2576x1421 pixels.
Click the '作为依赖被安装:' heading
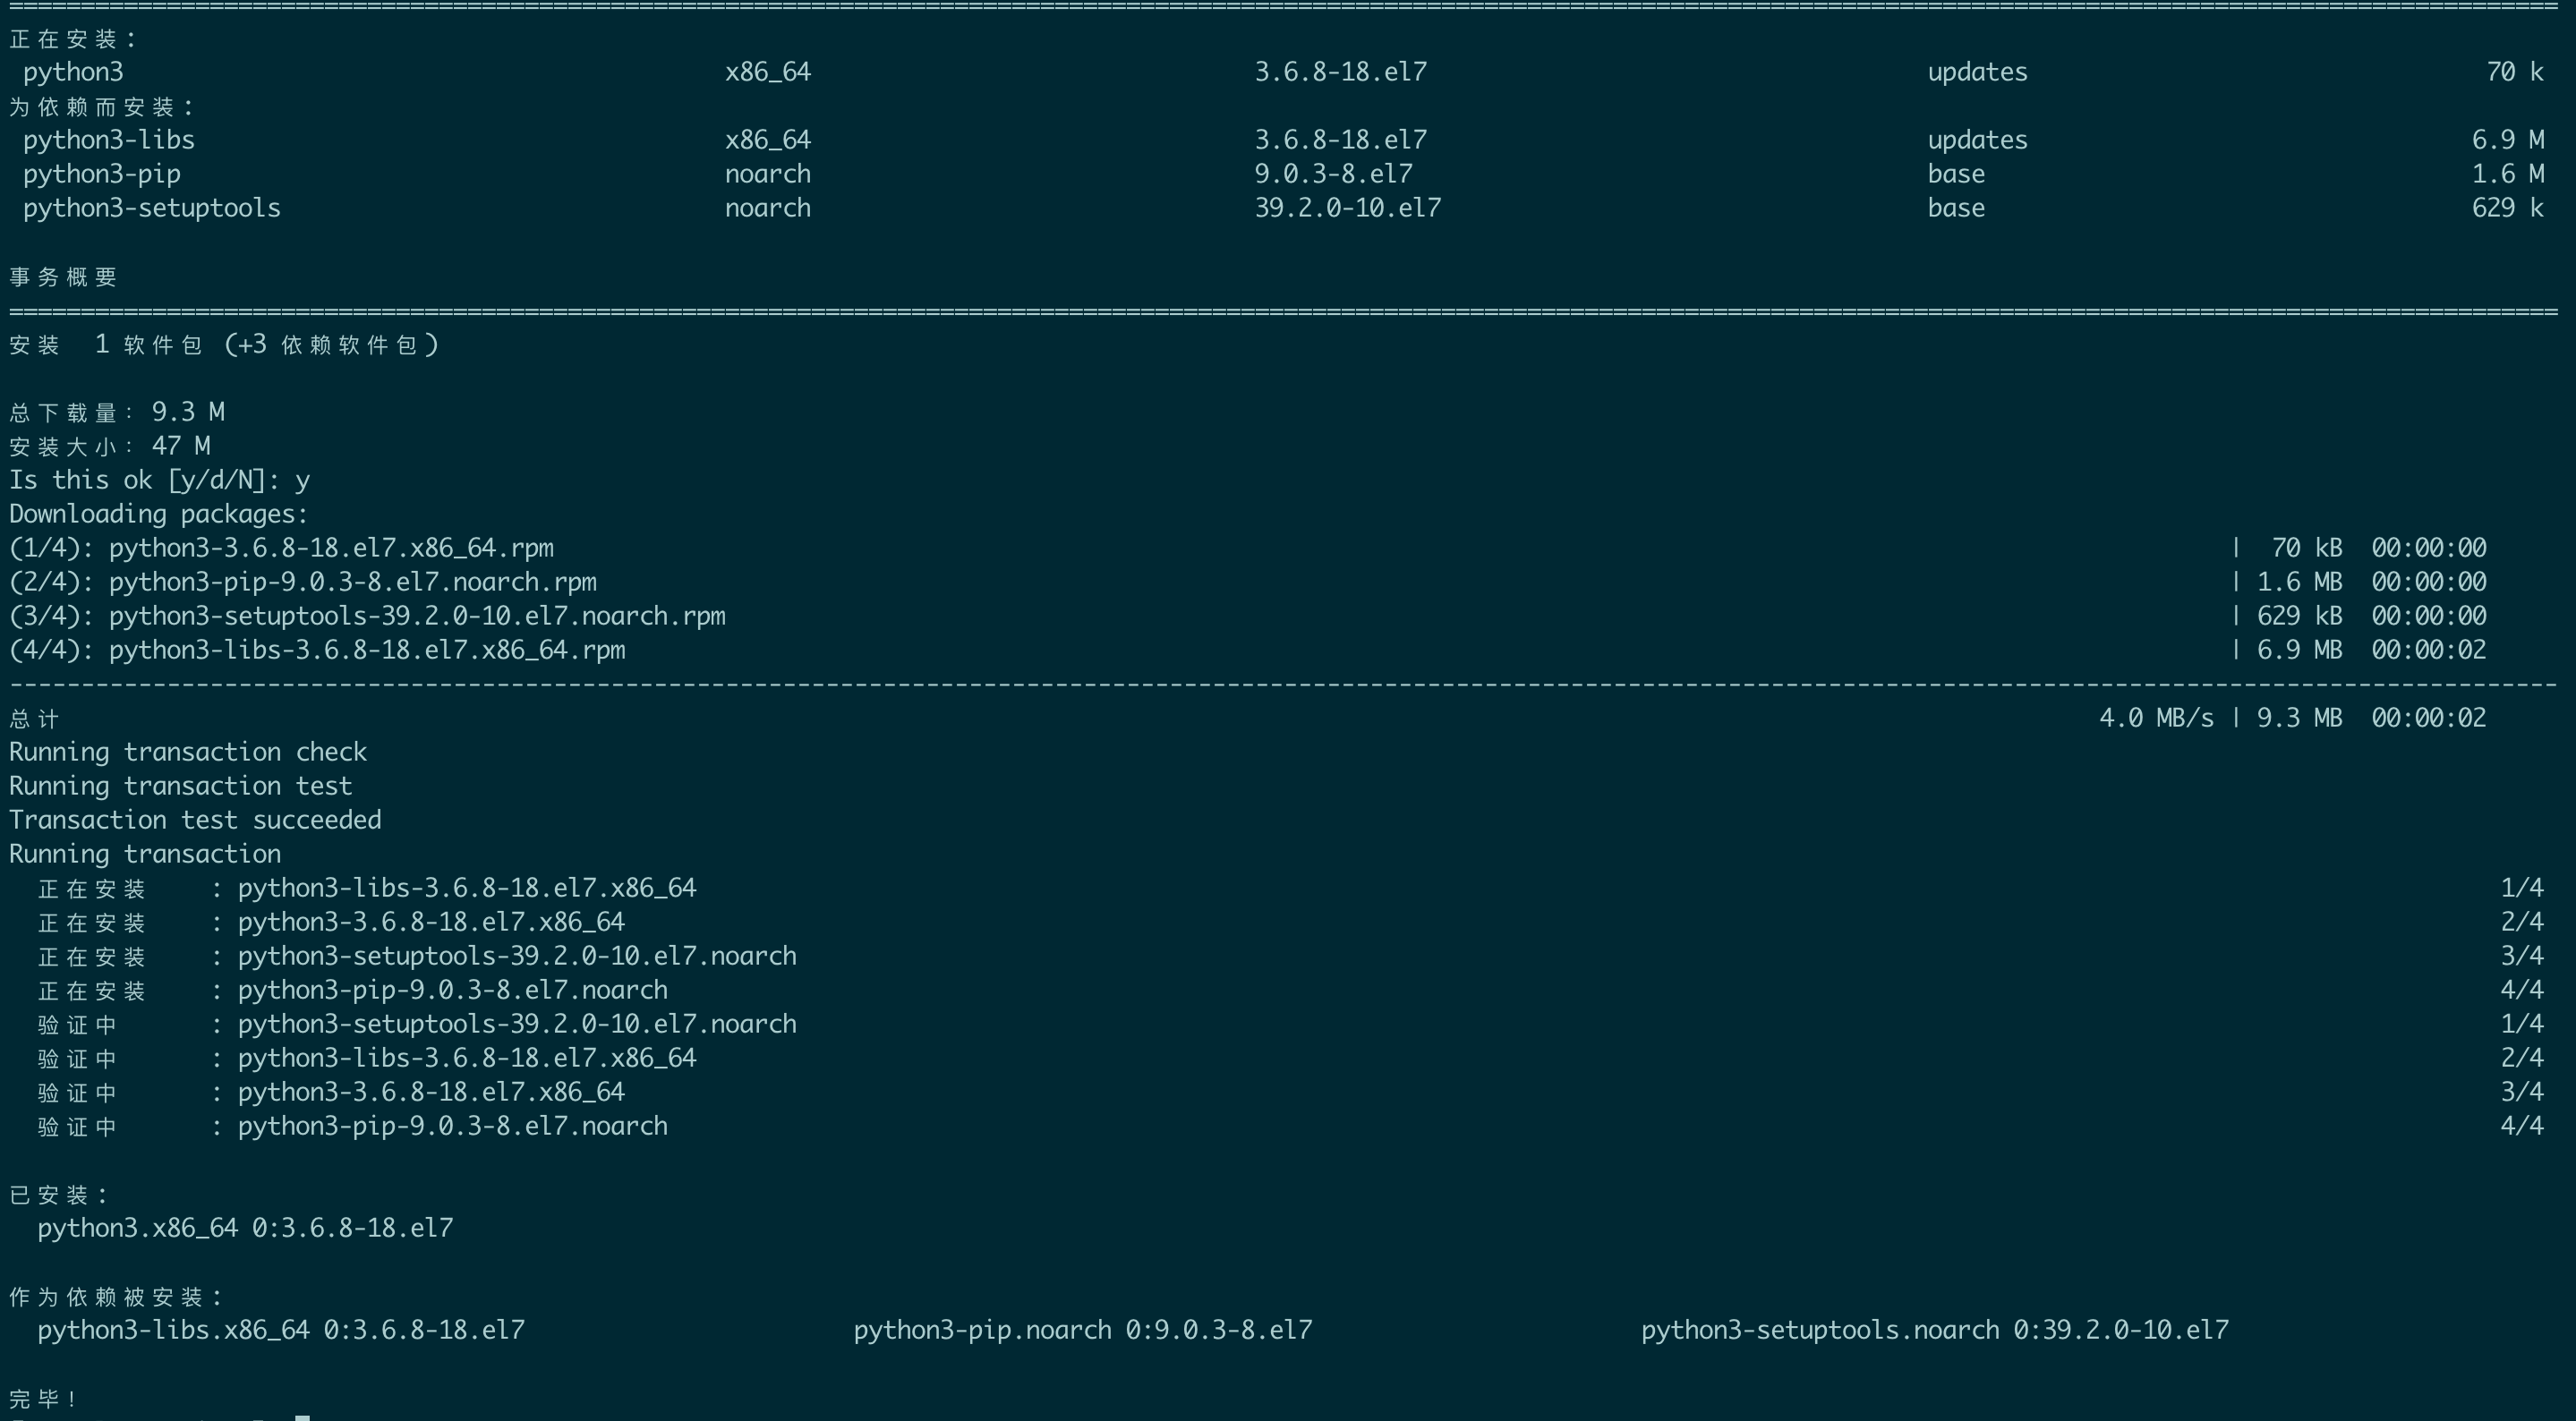[x=115, y=1297]
